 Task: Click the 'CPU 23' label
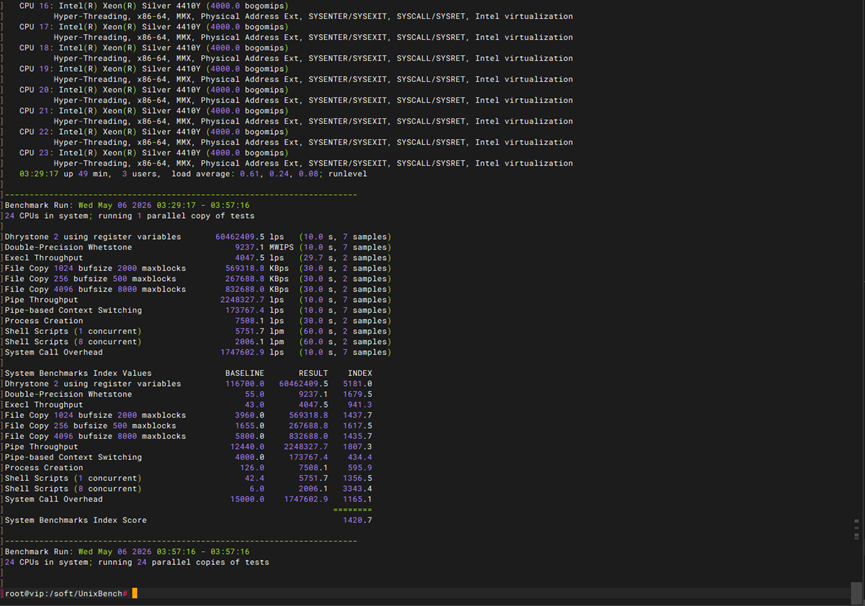[x=34, y=152]
